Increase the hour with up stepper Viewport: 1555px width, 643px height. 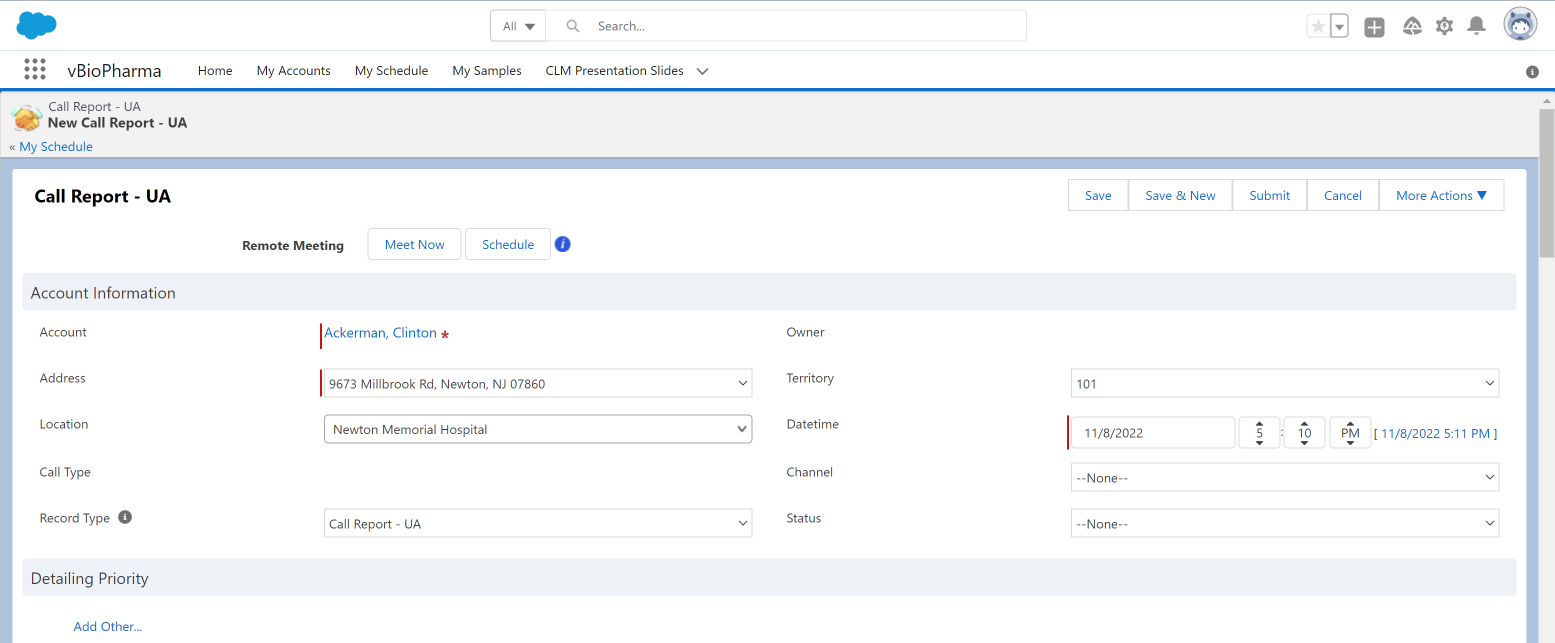coord(1259,425)
